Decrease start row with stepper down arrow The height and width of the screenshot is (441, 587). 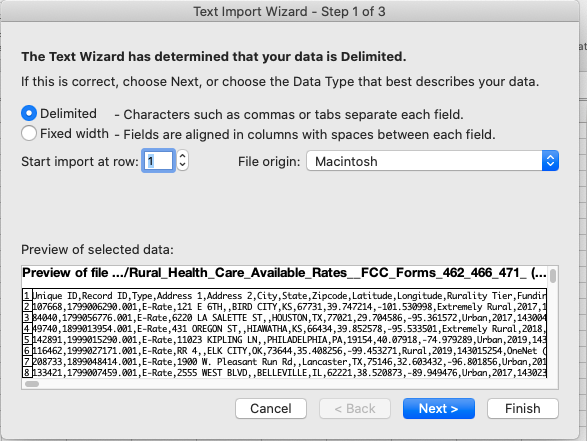click(182, 166)
